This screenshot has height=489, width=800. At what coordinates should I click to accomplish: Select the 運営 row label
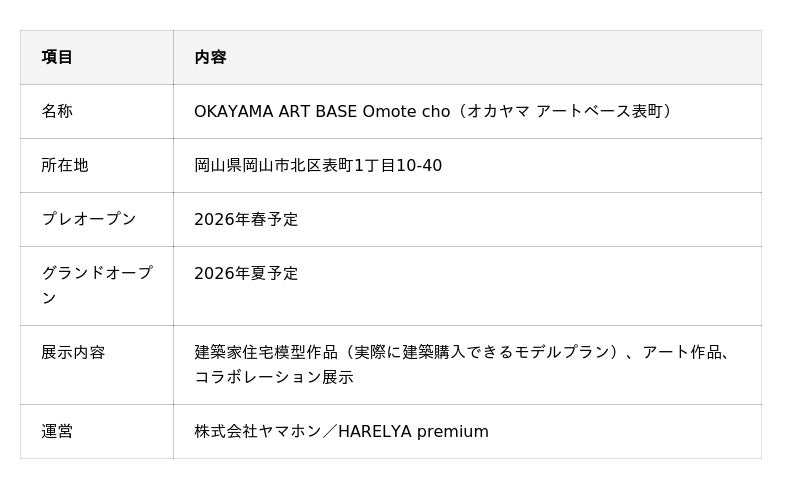click(57, 431)
